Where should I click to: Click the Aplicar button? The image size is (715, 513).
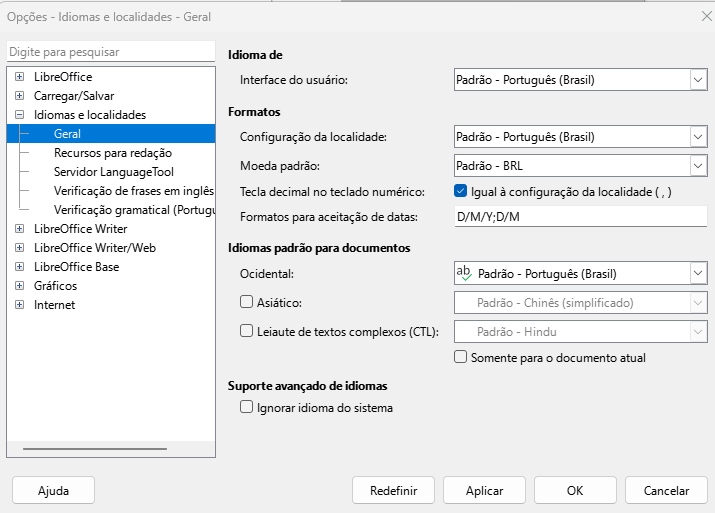click(x=484, y=490)
